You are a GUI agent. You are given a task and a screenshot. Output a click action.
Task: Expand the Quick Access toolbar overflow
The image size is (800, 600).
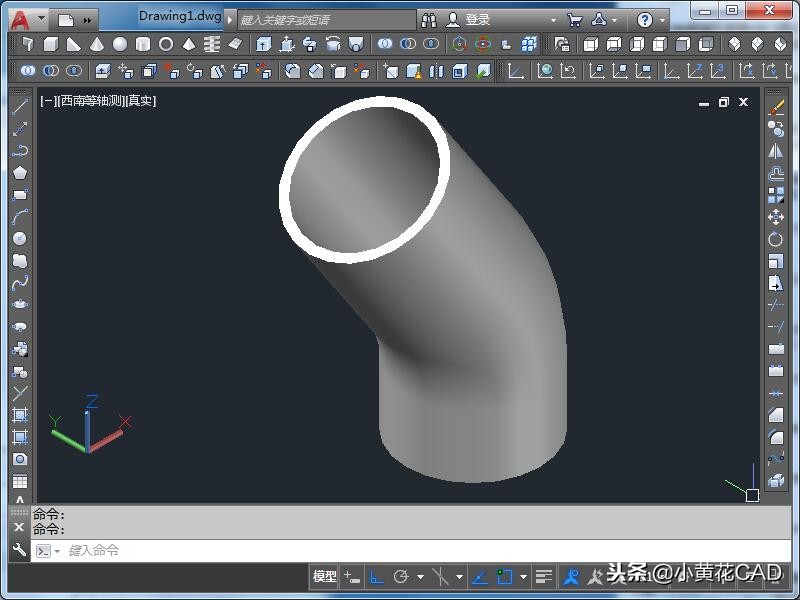tap(87, 20)
